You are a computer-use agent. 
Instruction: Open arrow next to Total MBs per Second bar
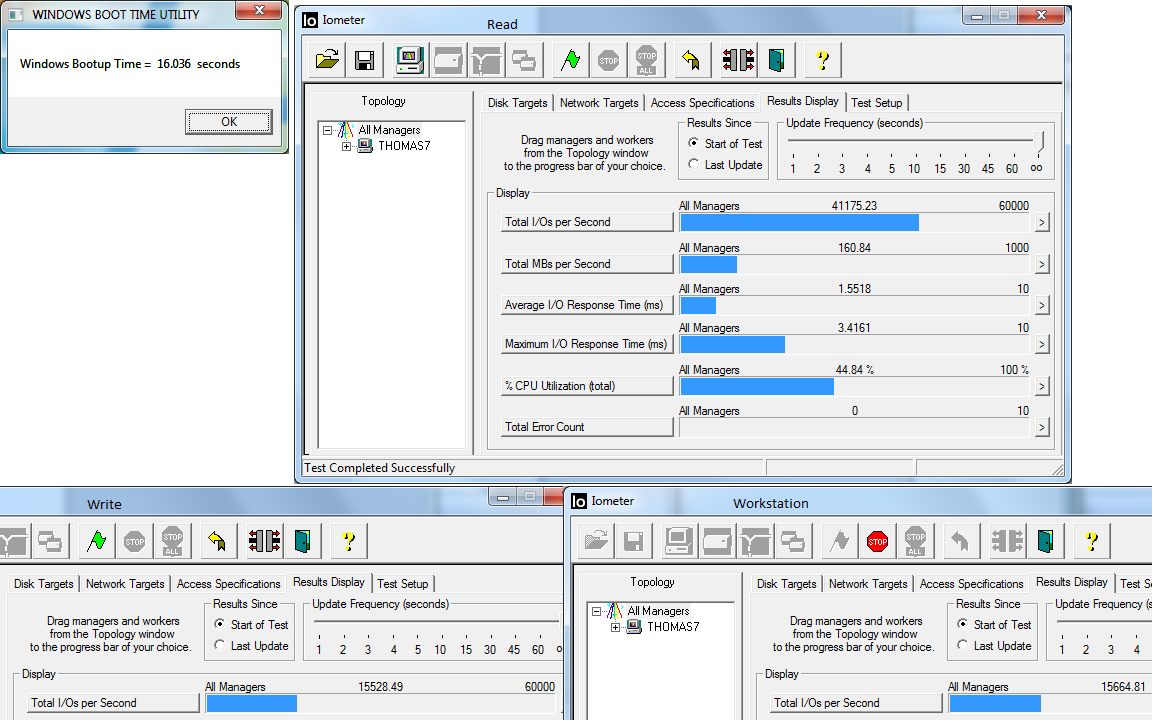click(x=1042, y=264)
